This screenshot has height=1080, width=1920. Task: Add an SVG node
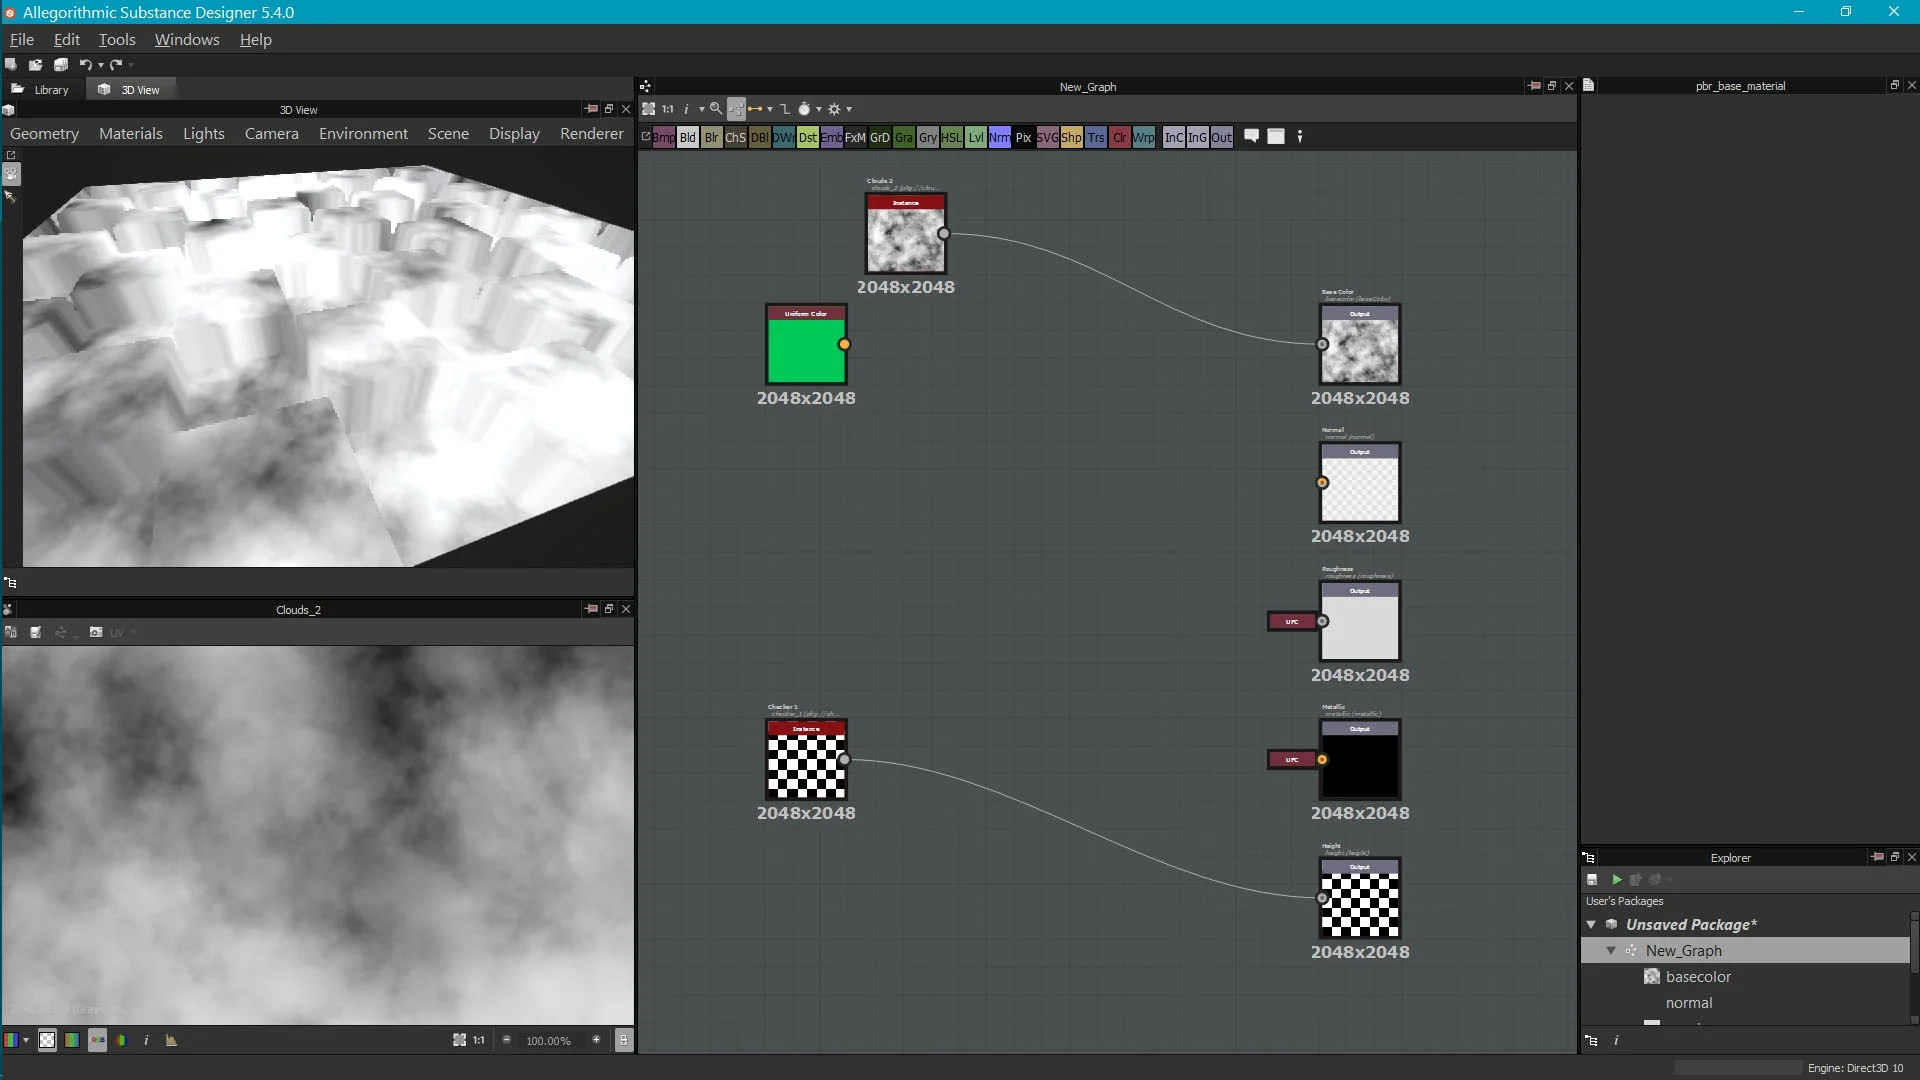1048,138
